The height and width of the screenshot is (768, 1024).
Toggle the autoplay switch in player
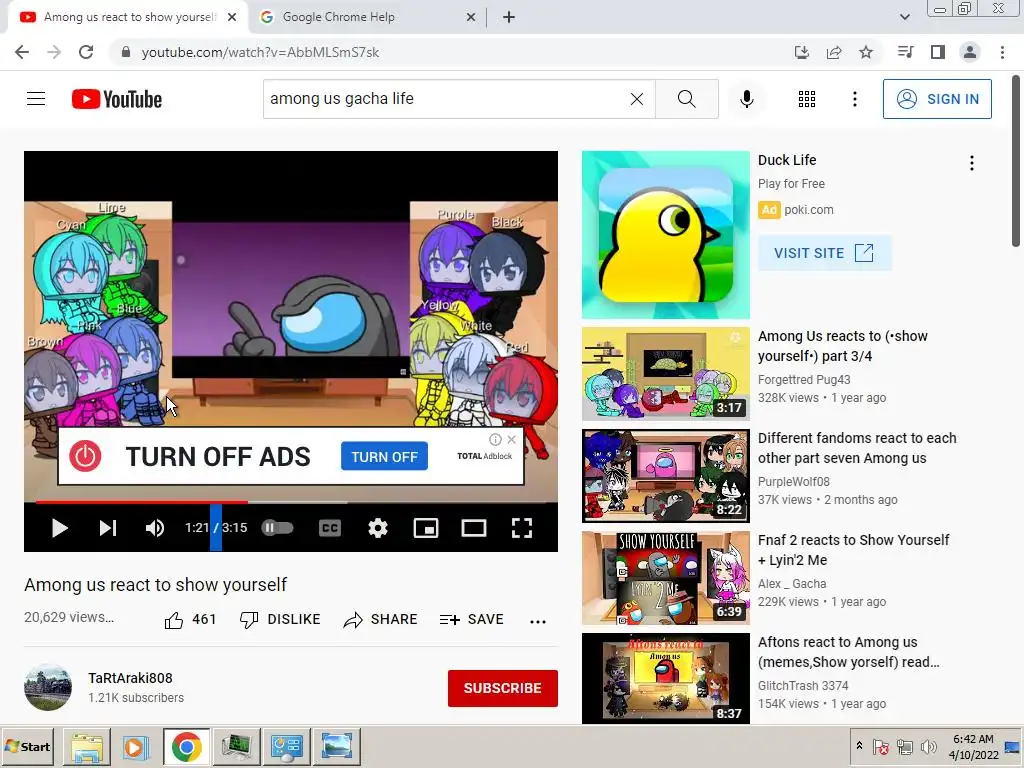[278, 528]
